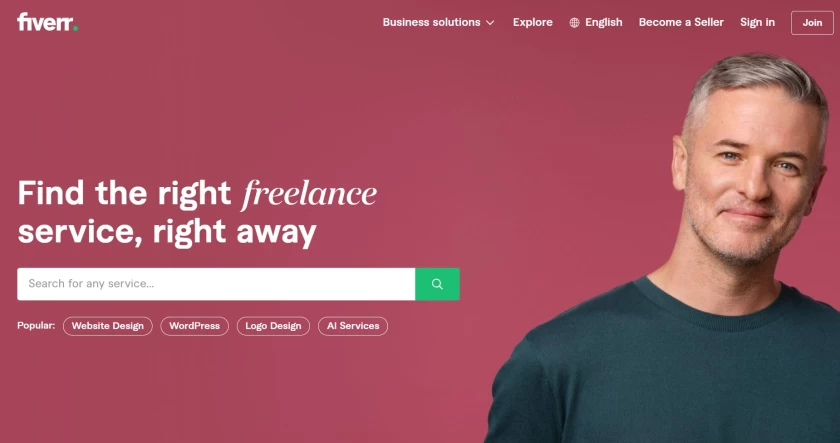Click the fiverr logo wordmark
840x443 pixels.
pos(47,22)
